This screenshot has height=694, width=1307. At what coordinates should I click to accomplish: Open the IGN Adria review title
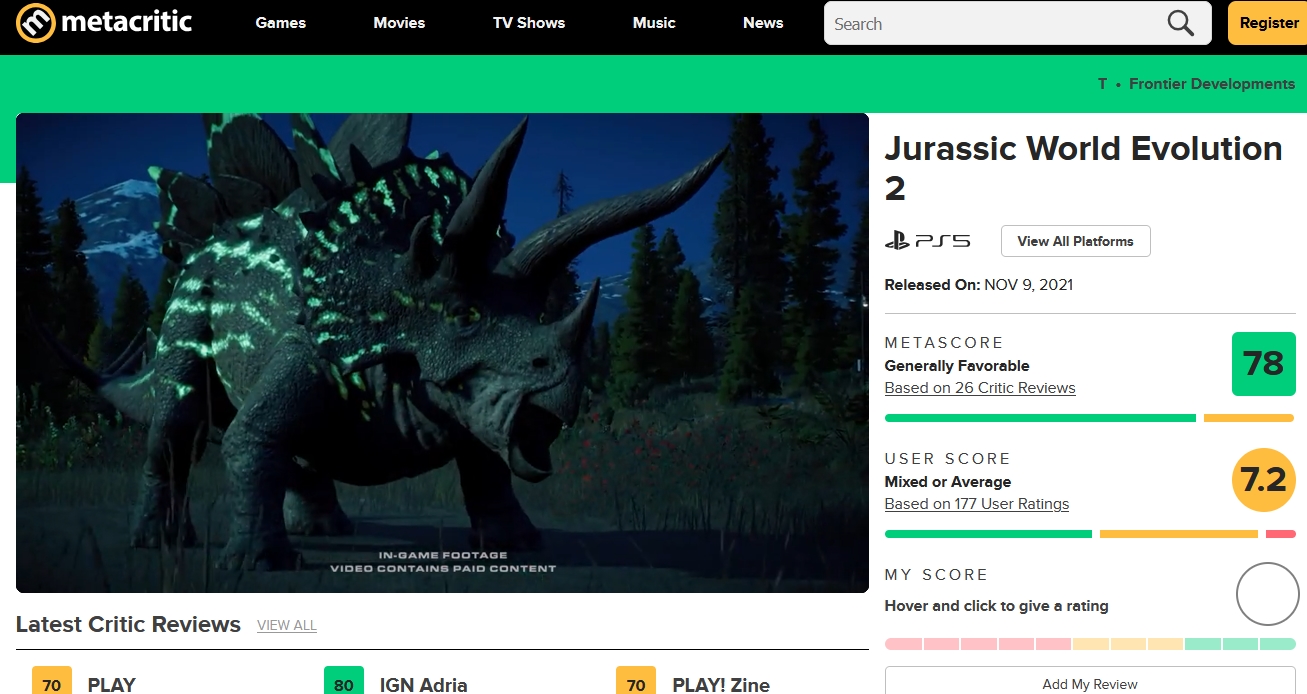pos(424,685)
